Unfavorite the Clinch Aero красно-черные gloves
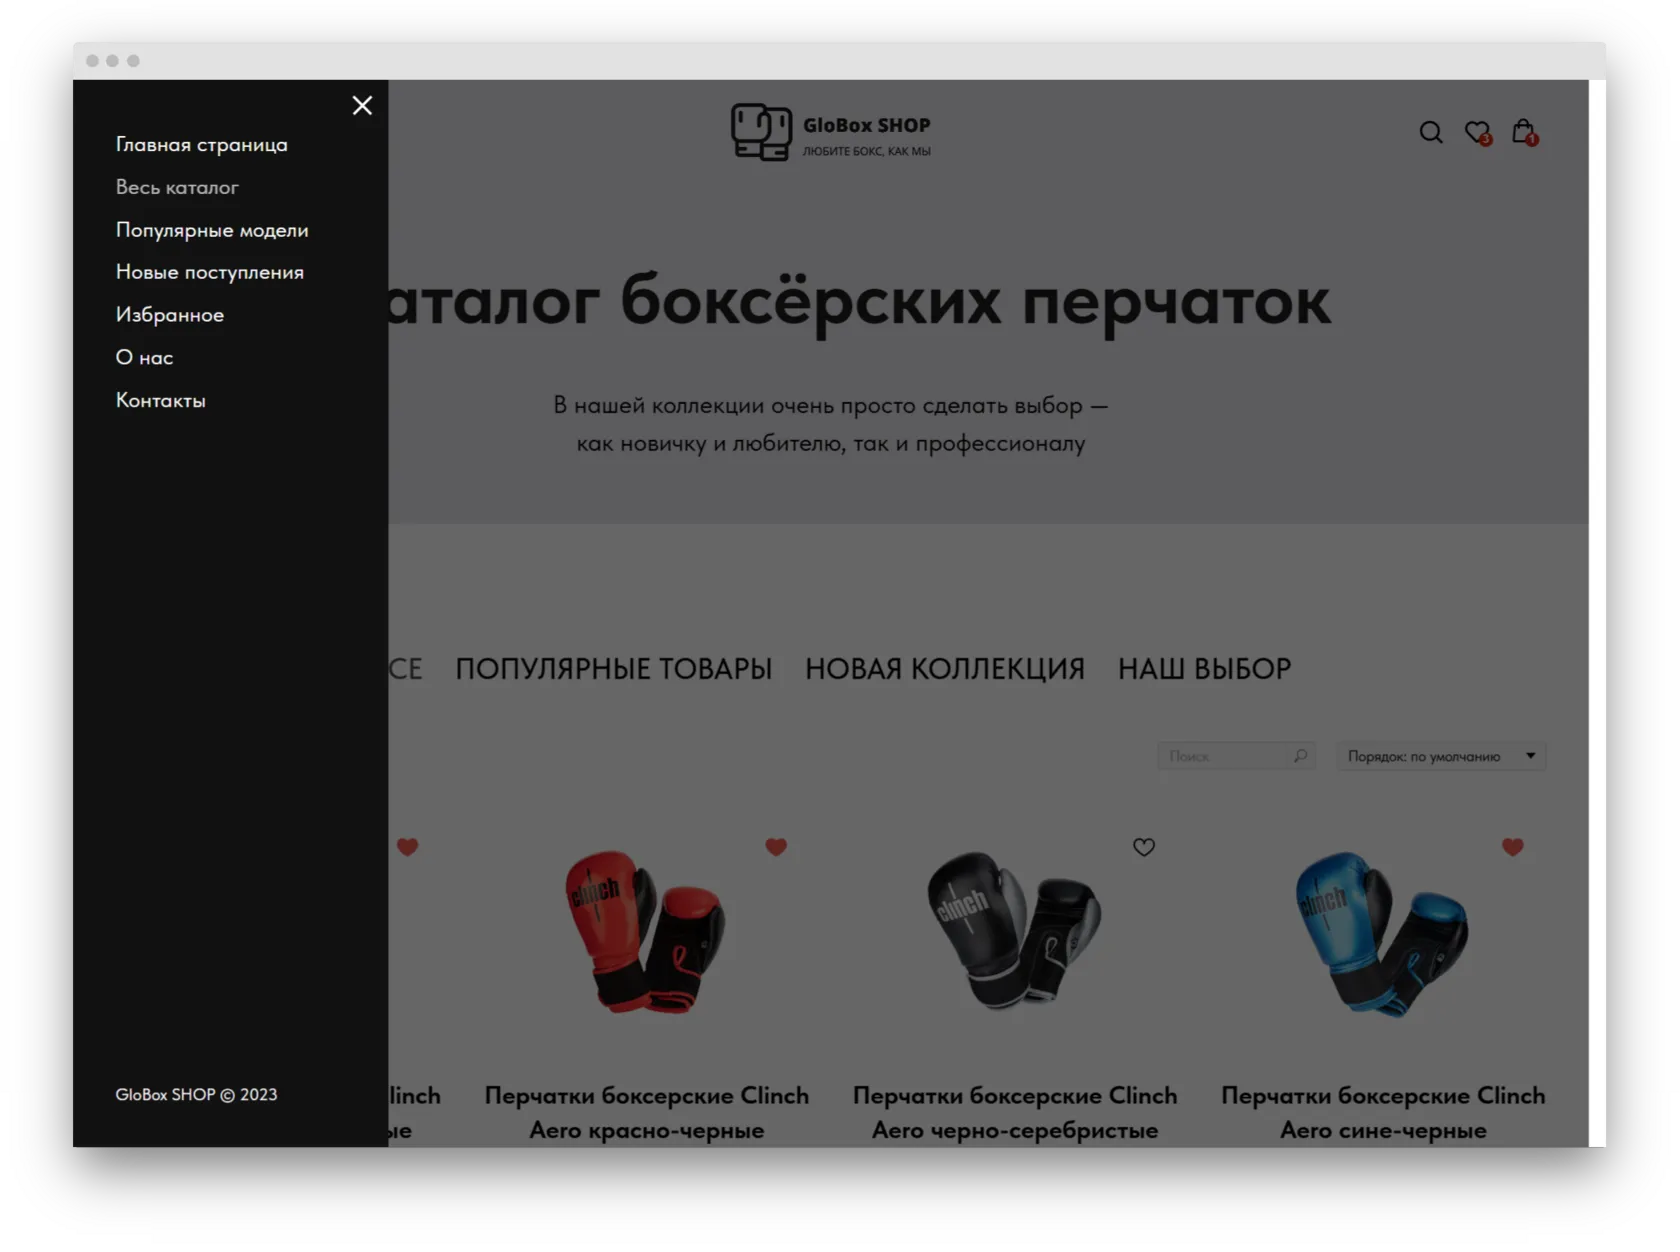This screenshot has height=1252, width=1680. click(x=776, y=847)
